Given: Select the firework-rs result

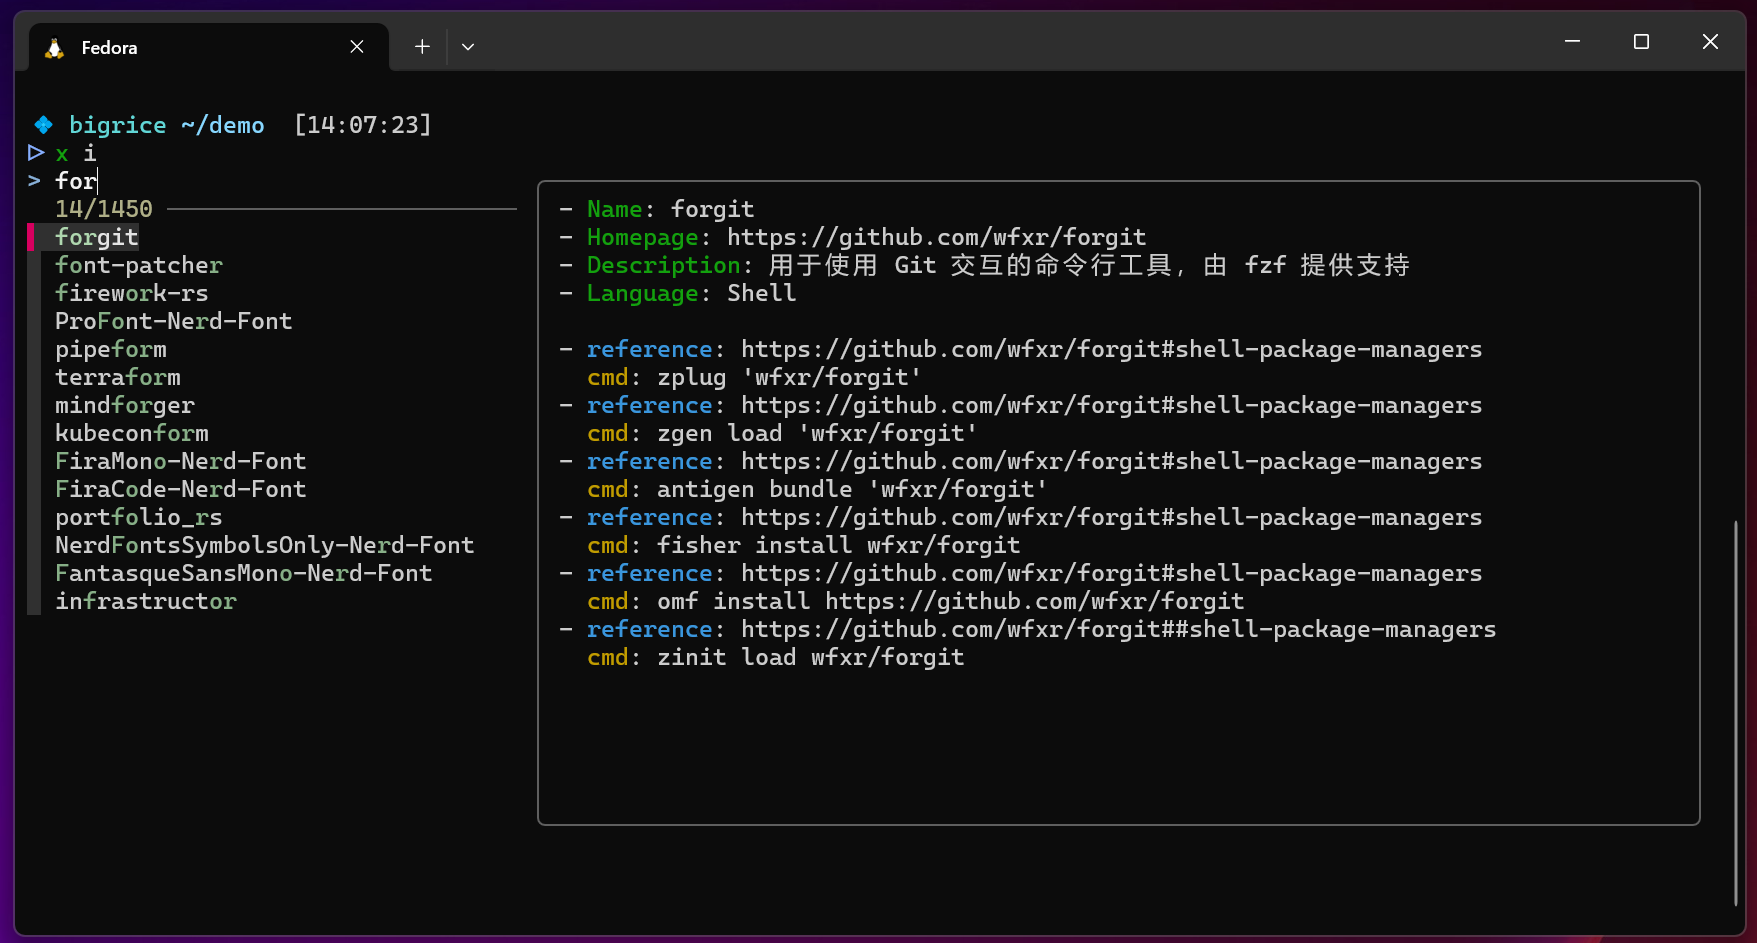Looking at the screenshot, I should pyautogui.click(x=132, y=293).
